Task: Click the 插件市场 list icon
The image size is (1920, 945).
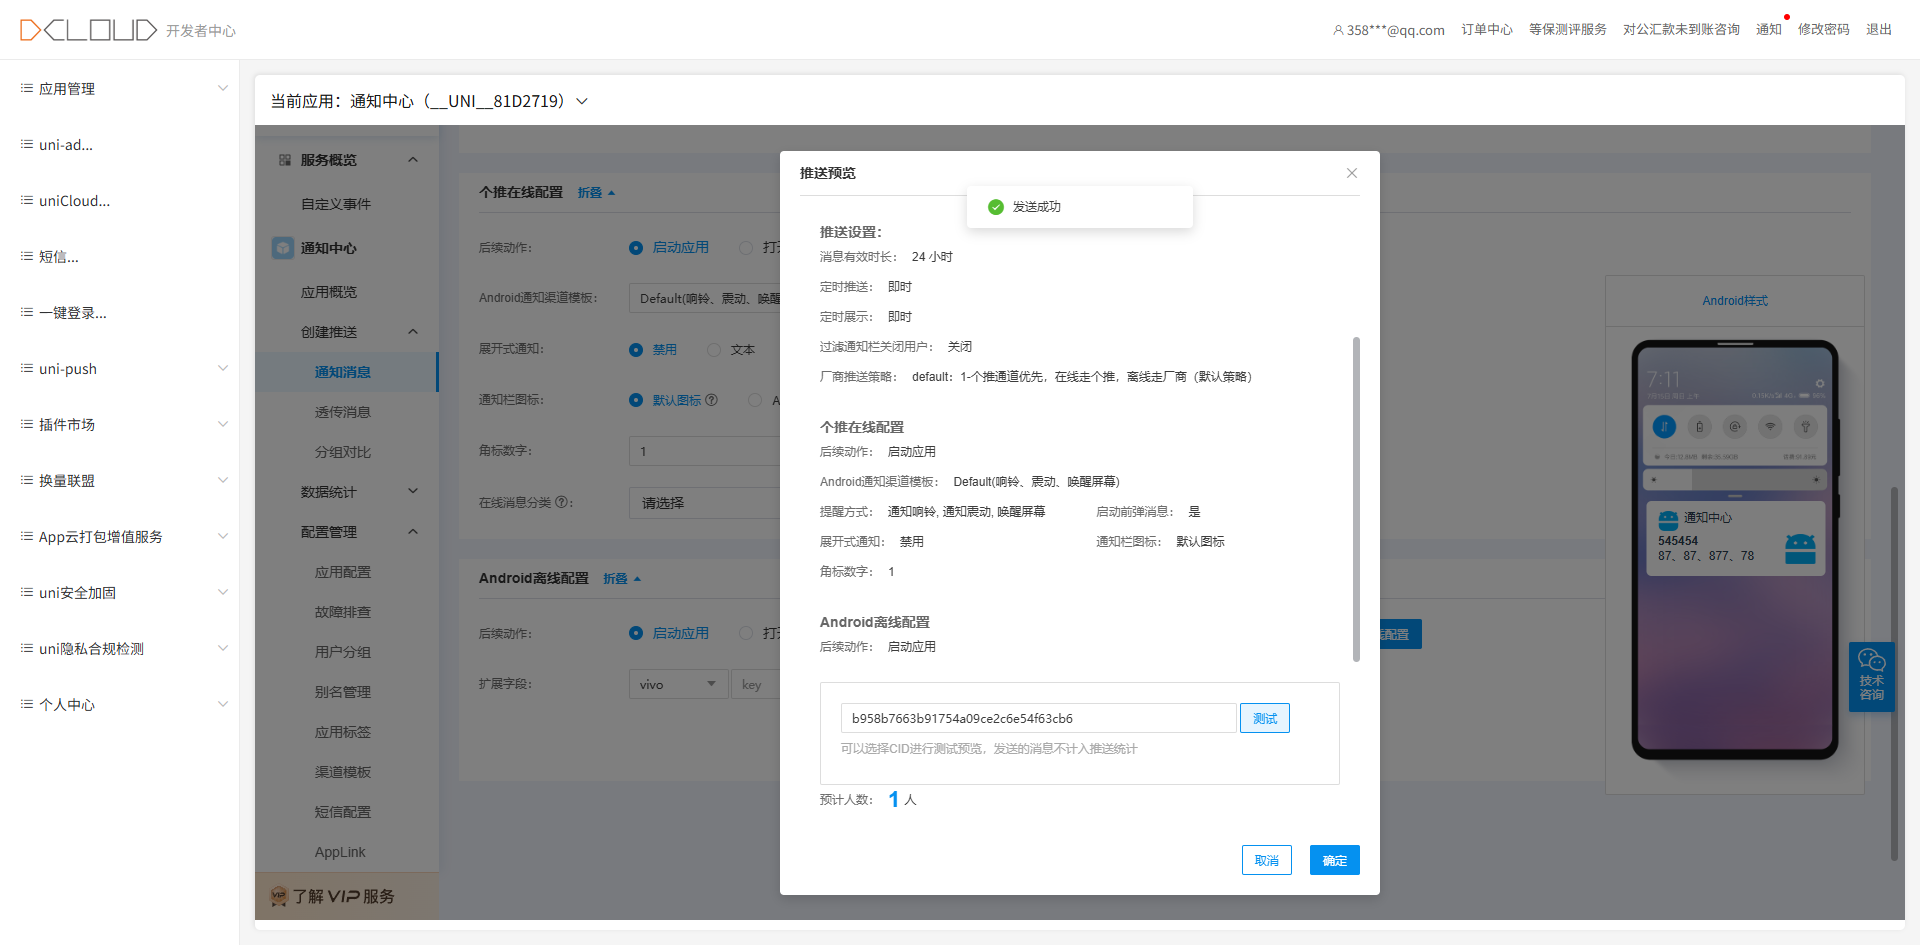Action: (x=27, y=424)
